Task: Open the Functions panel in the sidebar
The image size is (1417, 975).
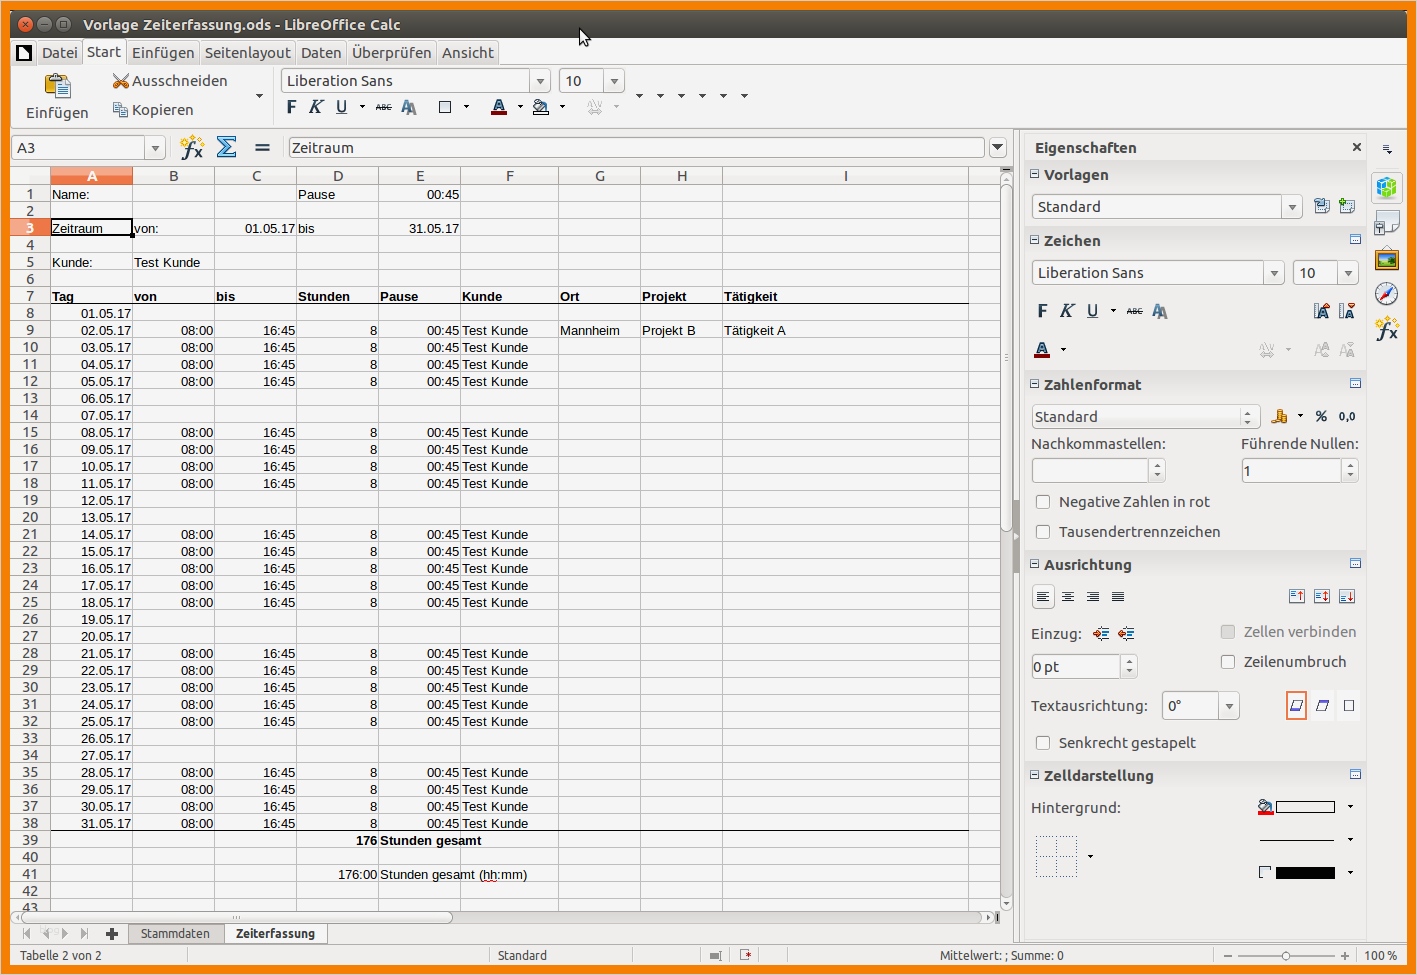Action: pyautogui.click(x=1387, y=328)
